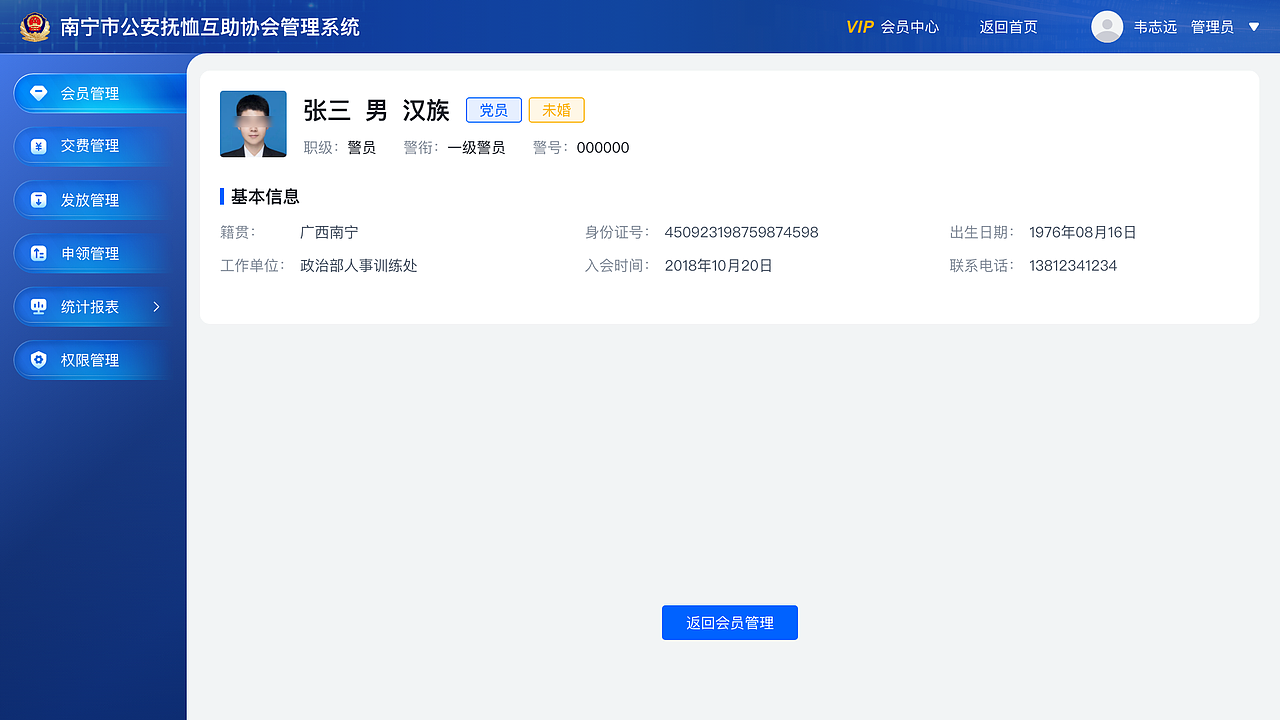The width and height of the screenshot is (1280, 720).
Task: Open 申领管理 using its icon
Action: point(38,253)
